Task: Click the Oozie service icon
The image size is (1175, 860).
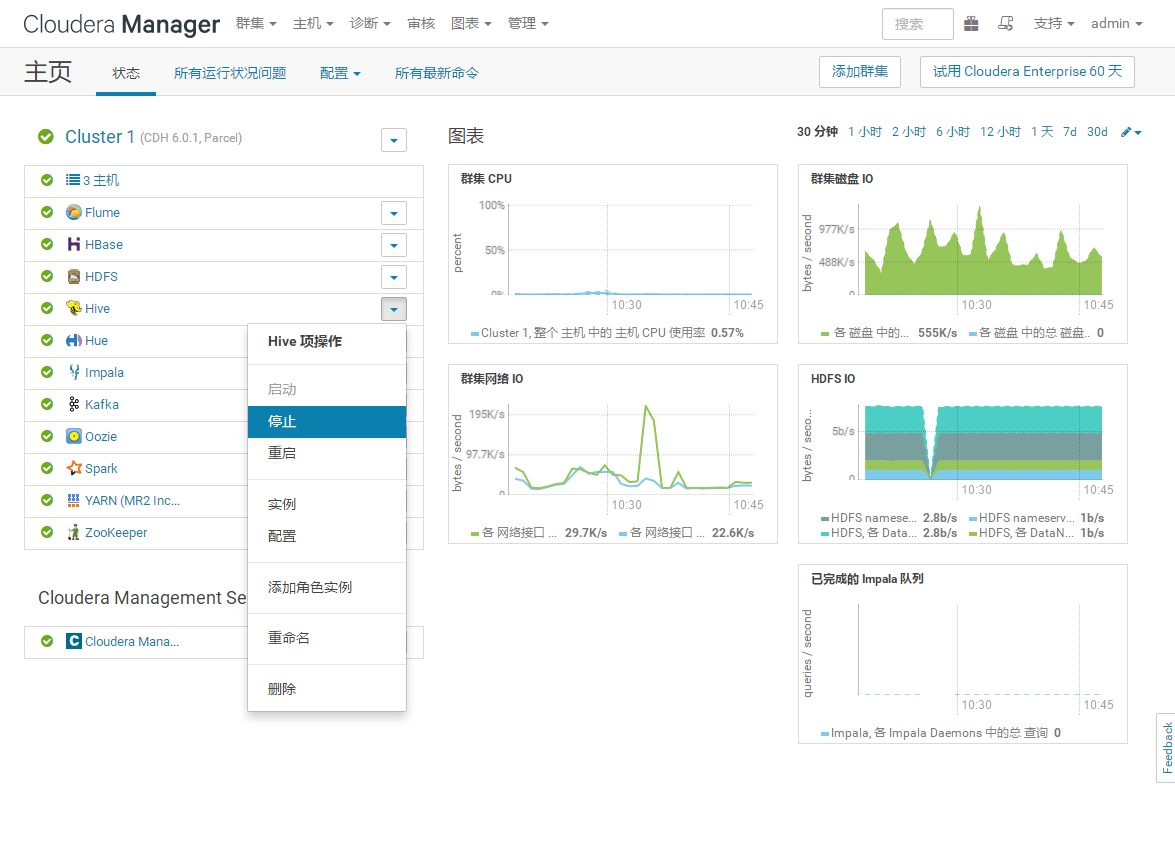Action: pos(73,436)
